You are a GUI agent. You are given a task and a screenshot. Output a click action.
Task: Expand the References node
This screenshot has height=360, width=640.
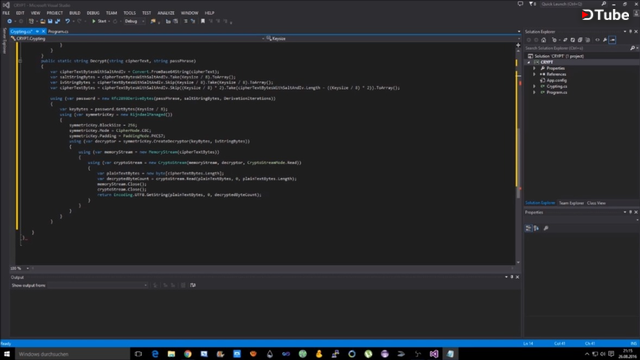(x=534, y=74)
